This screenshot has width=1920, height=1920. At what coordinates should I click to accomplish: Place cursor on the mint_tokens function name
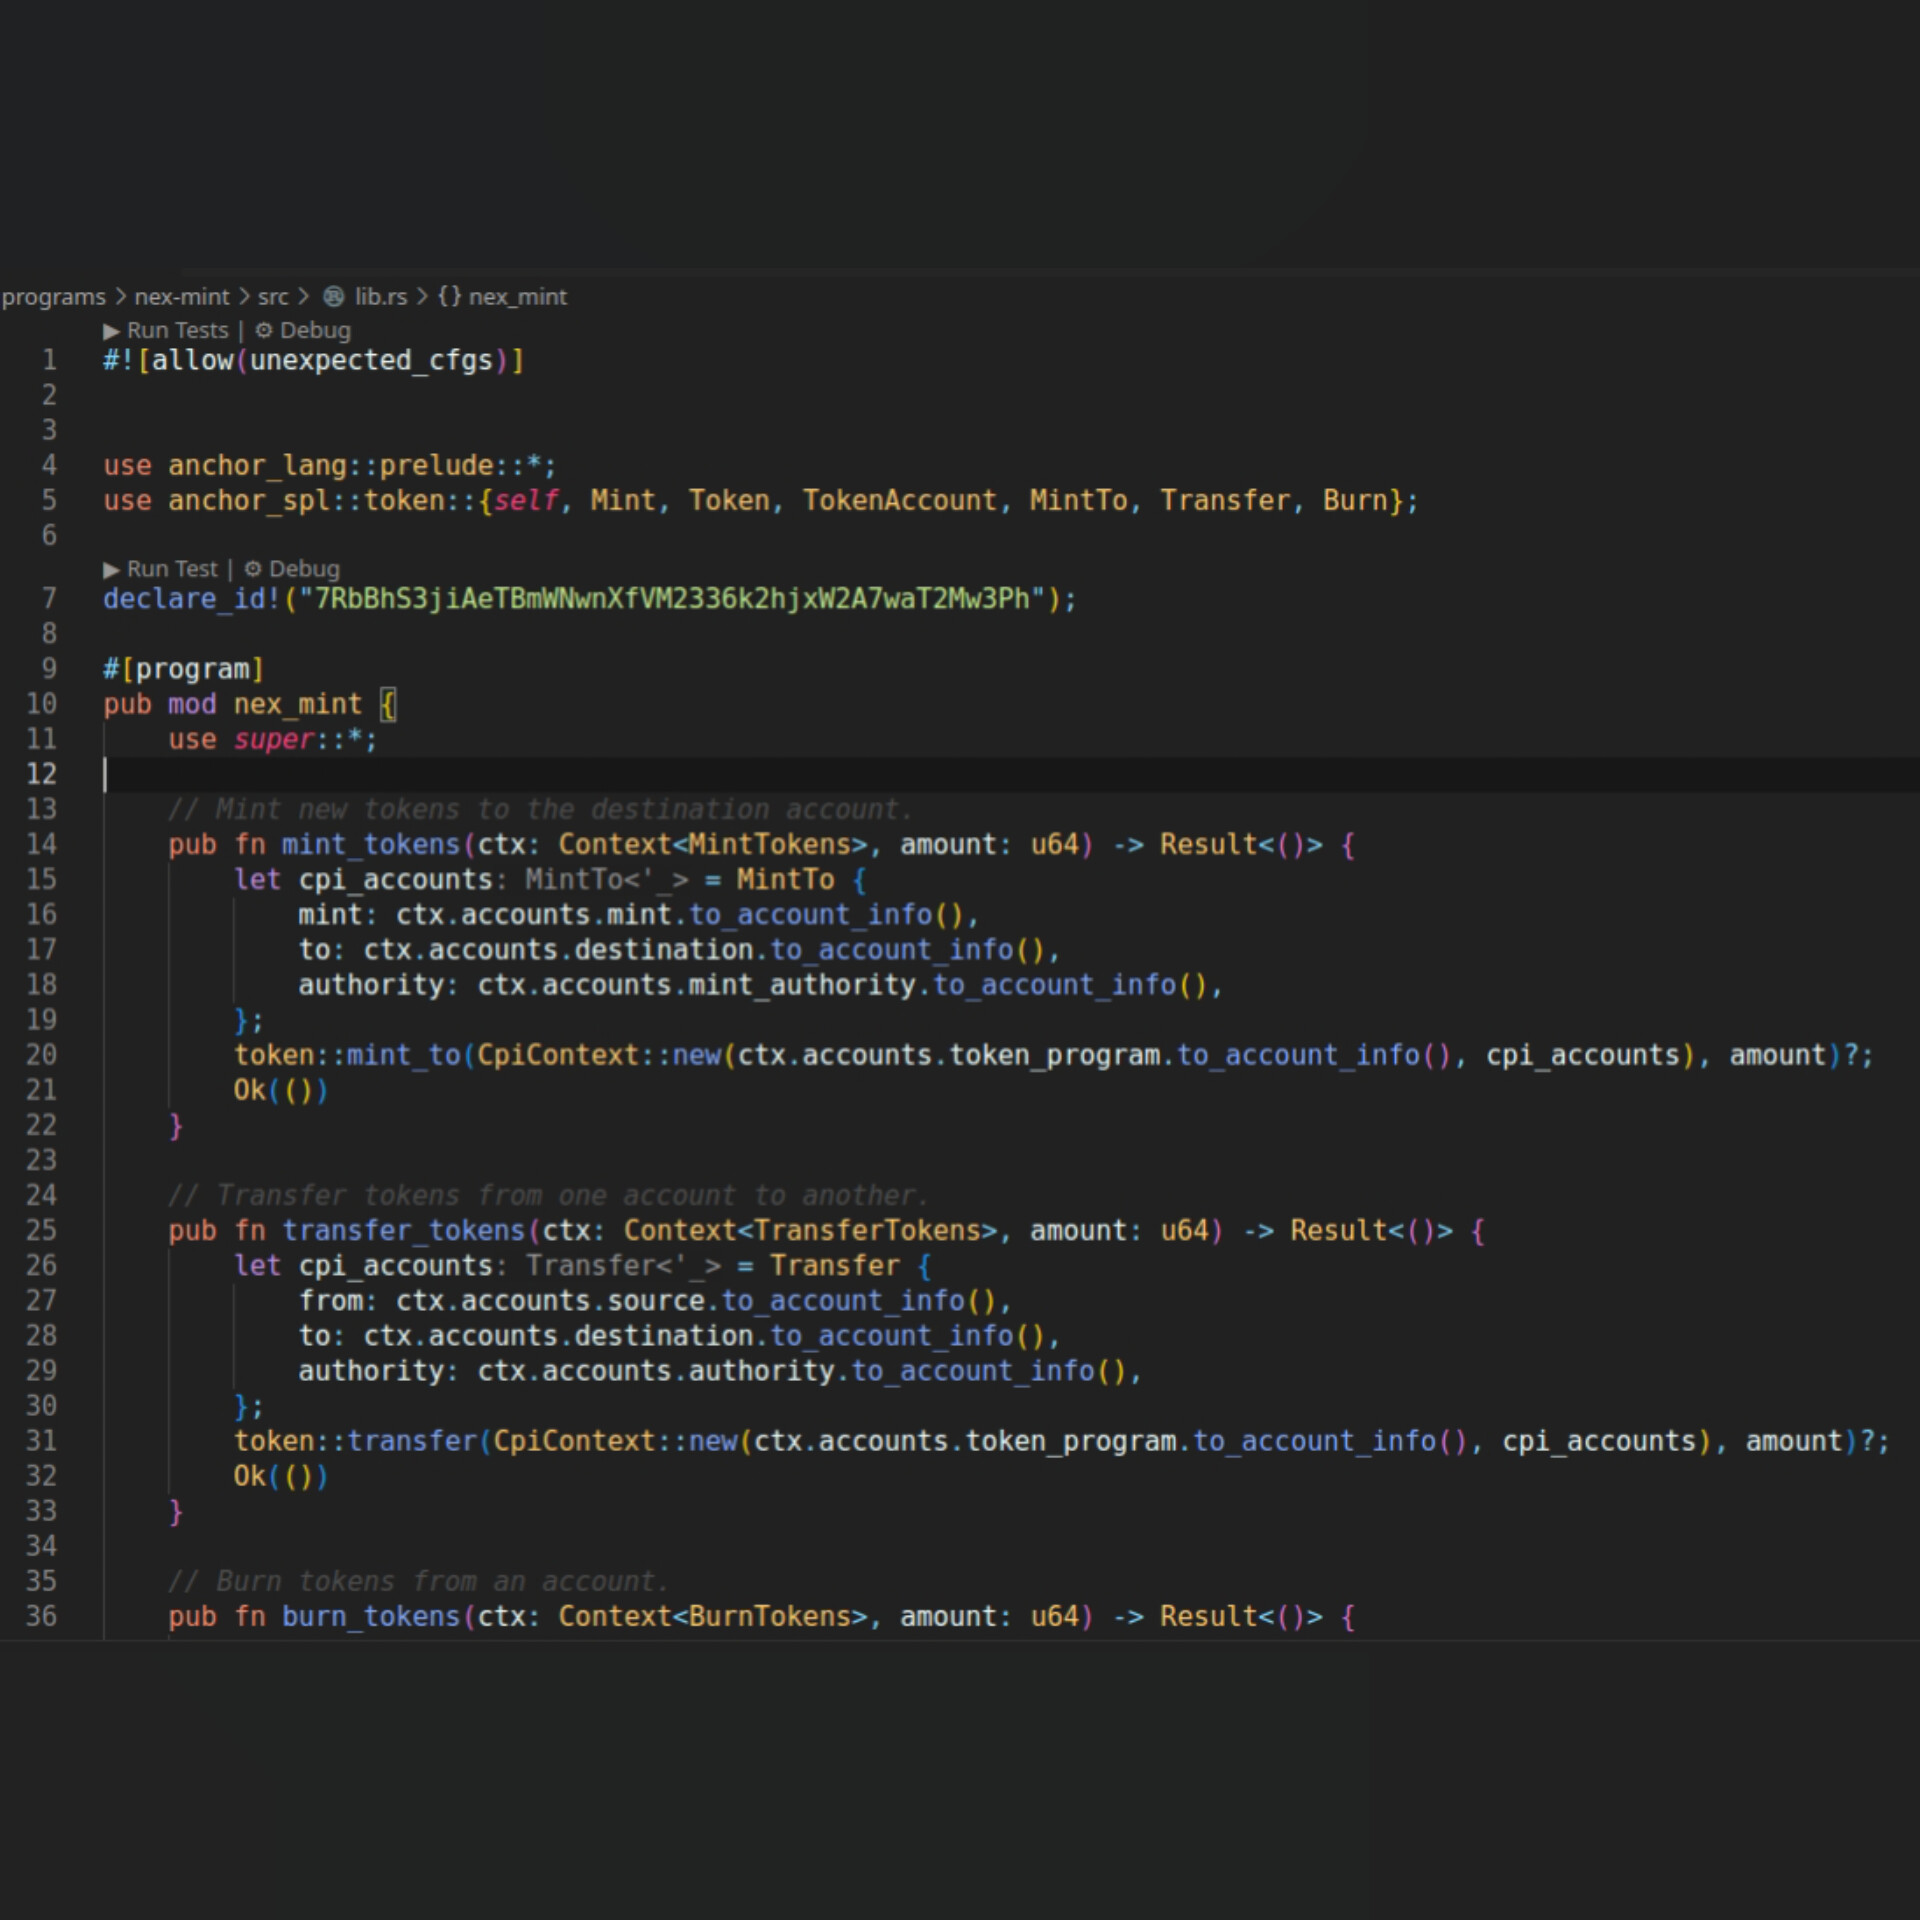click(370, 845)
